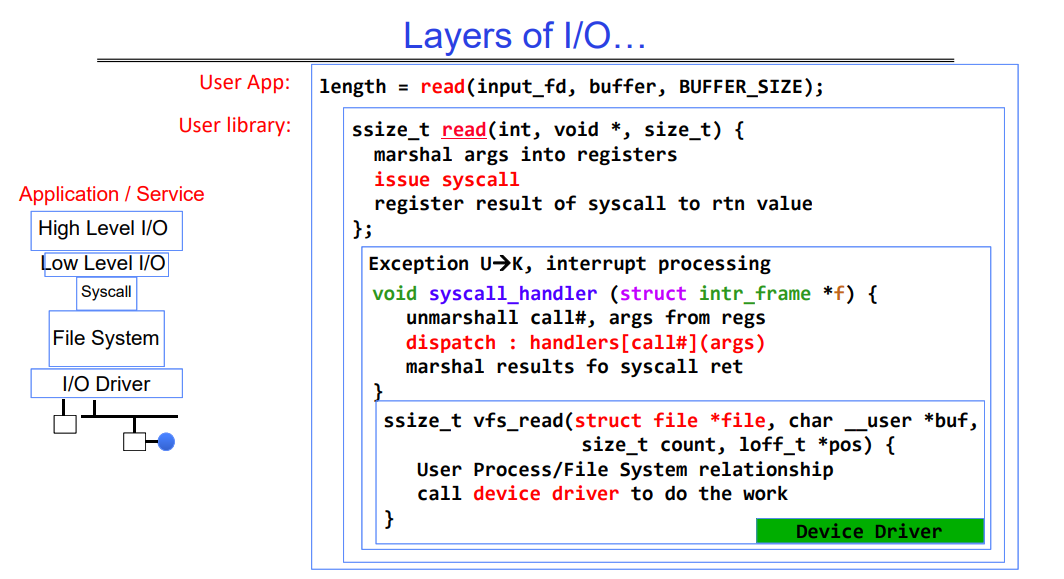
Task: Click the 'Application / Service' heading
Action: click(x=112, y=195)
